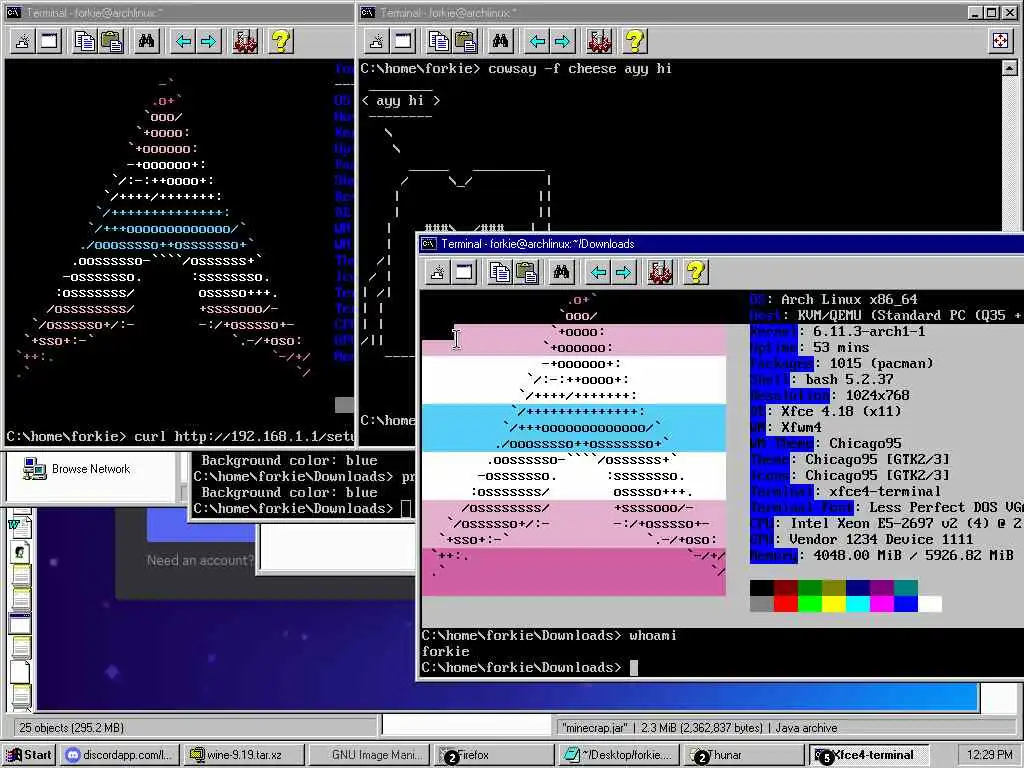Screen dimensions: 1024x768
Task: Go to next tab in left neofetch terminal
Action: (x=208, y=41)
